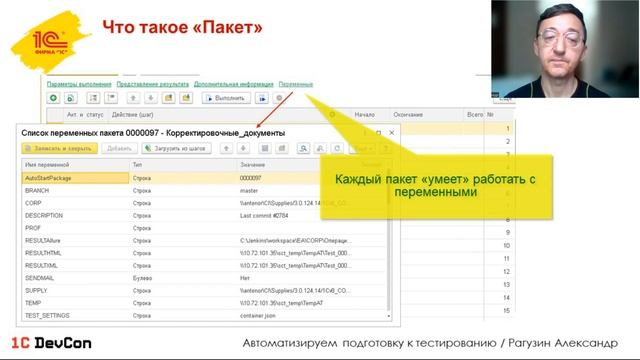
Task: Click the green add step icon
Action: 53,98
